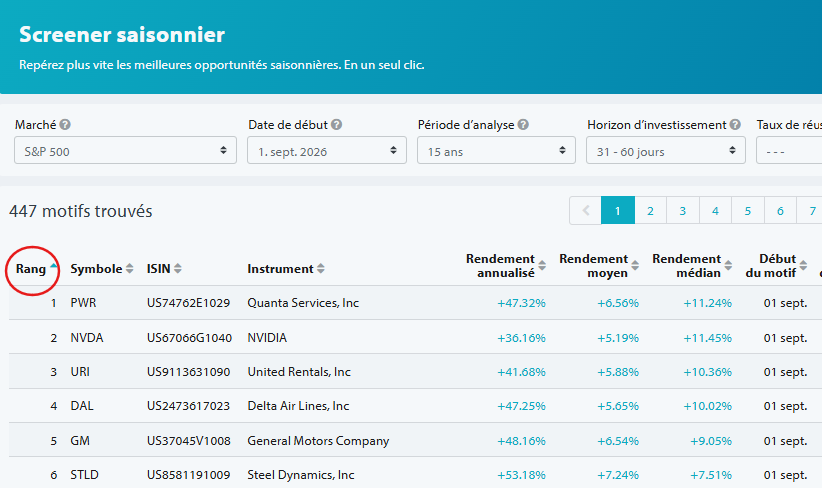Sort table by ISIN column
Viewport: 822px width, 488px height.
coord(178,268)
